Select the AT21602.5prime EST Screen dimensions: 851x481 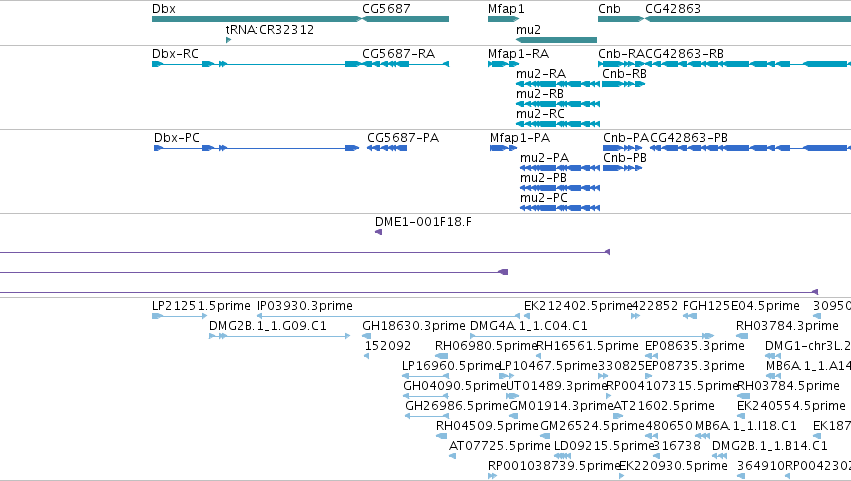[x=618, y=417]
